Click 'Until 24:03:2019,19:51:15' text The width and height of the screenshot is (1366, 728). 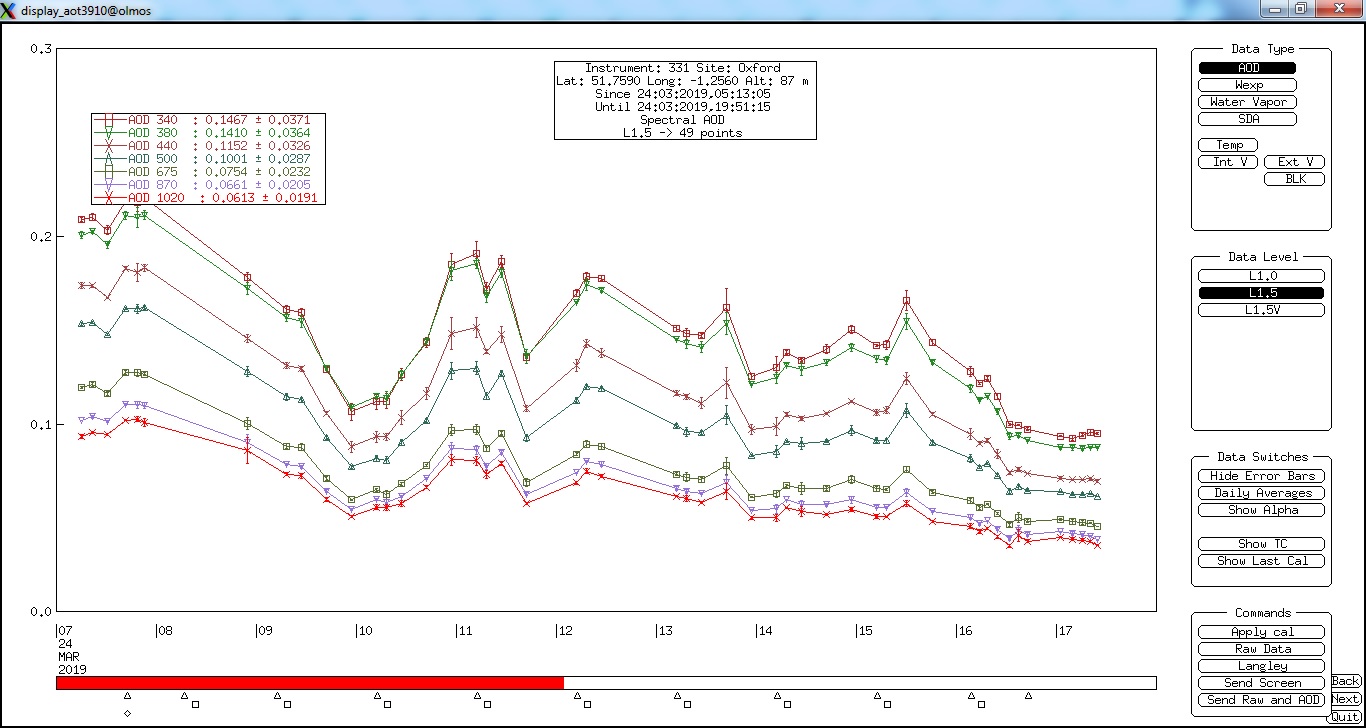(683, 107)
